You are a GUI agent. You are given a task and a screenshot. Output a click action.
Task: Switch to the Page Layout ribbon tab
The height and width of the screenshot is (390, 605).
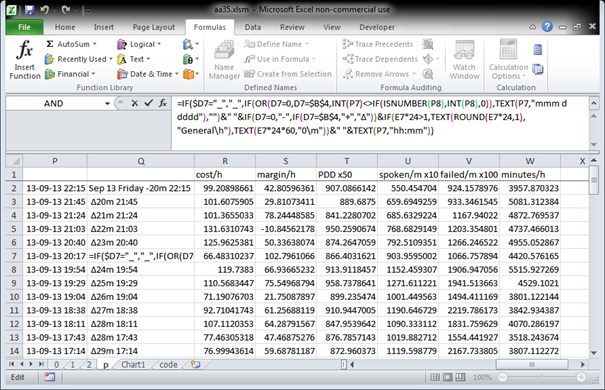coord(154,27)
